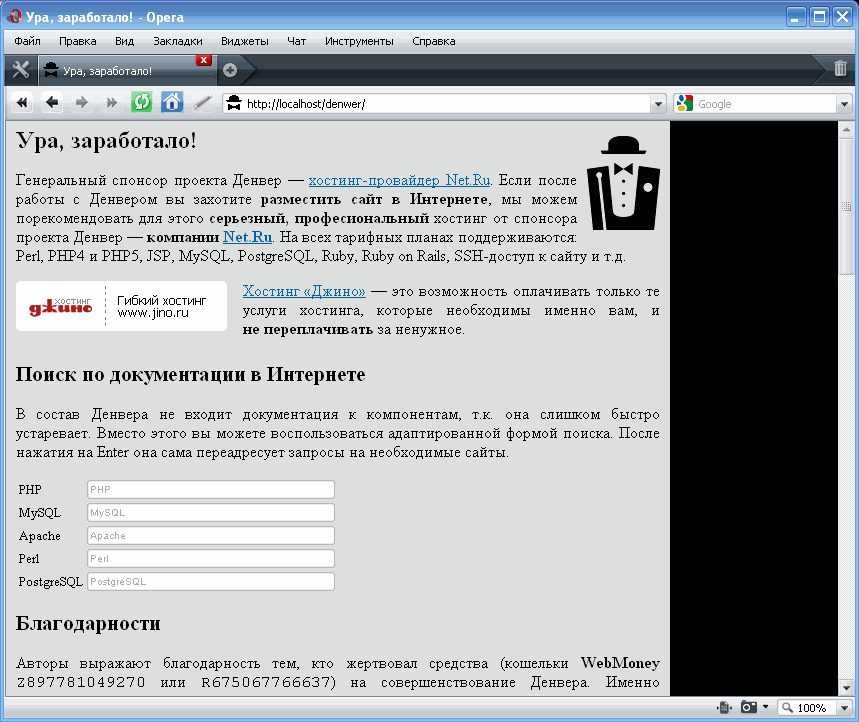The width and height of the screenshot is (859, 722).
Task: Open a new tab with plus icon
Action: (x=230, y=70)
